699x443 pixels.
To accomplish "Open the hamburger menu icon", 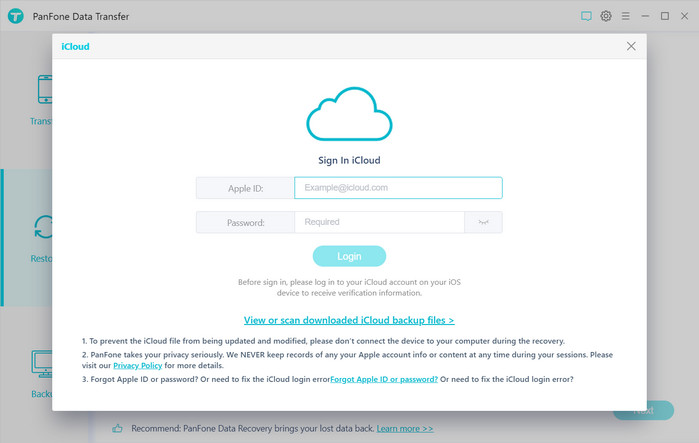I will tap(625, 16).
